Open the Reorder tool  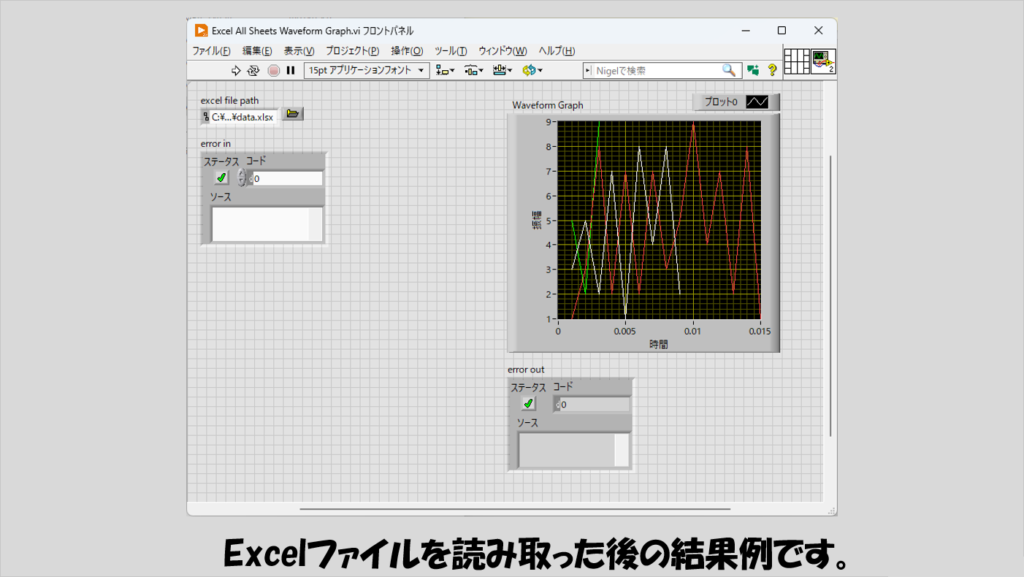coord(532,70)
